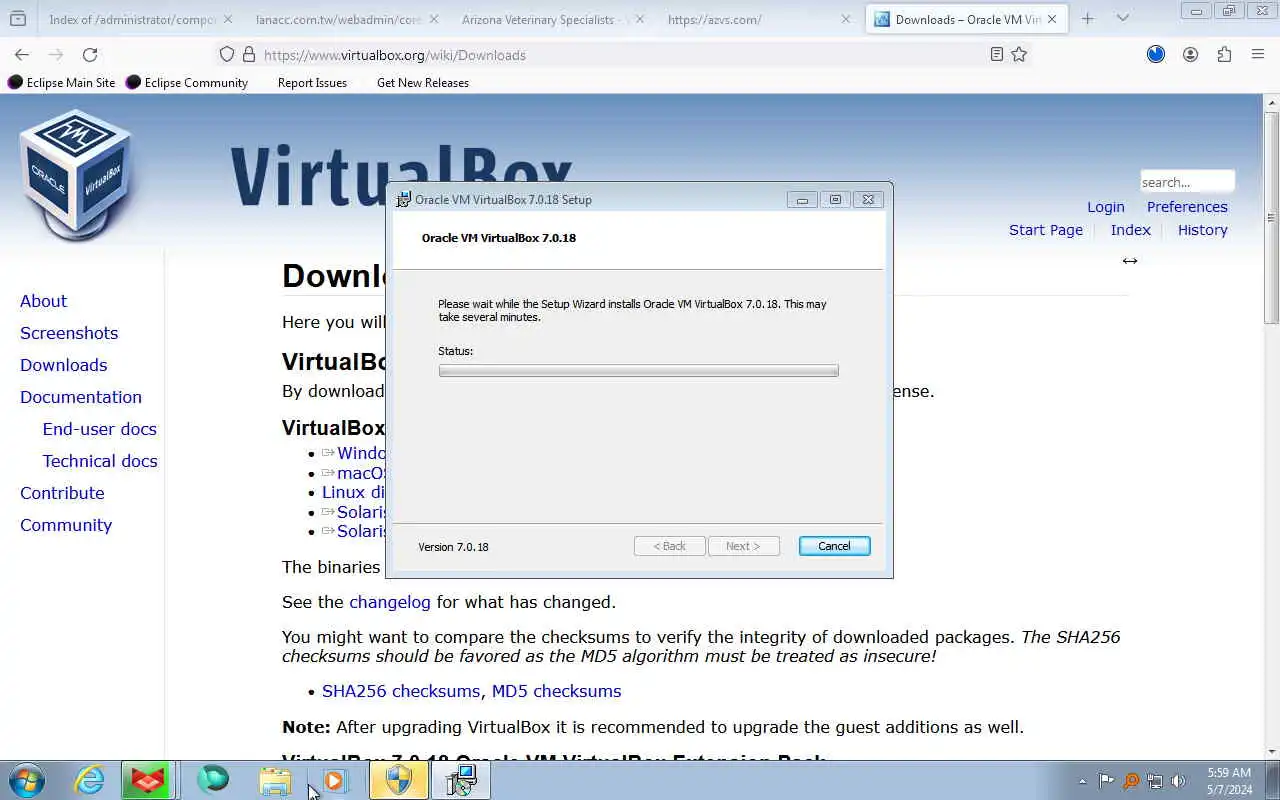Click the installation status progress bar
The height and width of the screenshot is (800, 1280).
point(638,371)
